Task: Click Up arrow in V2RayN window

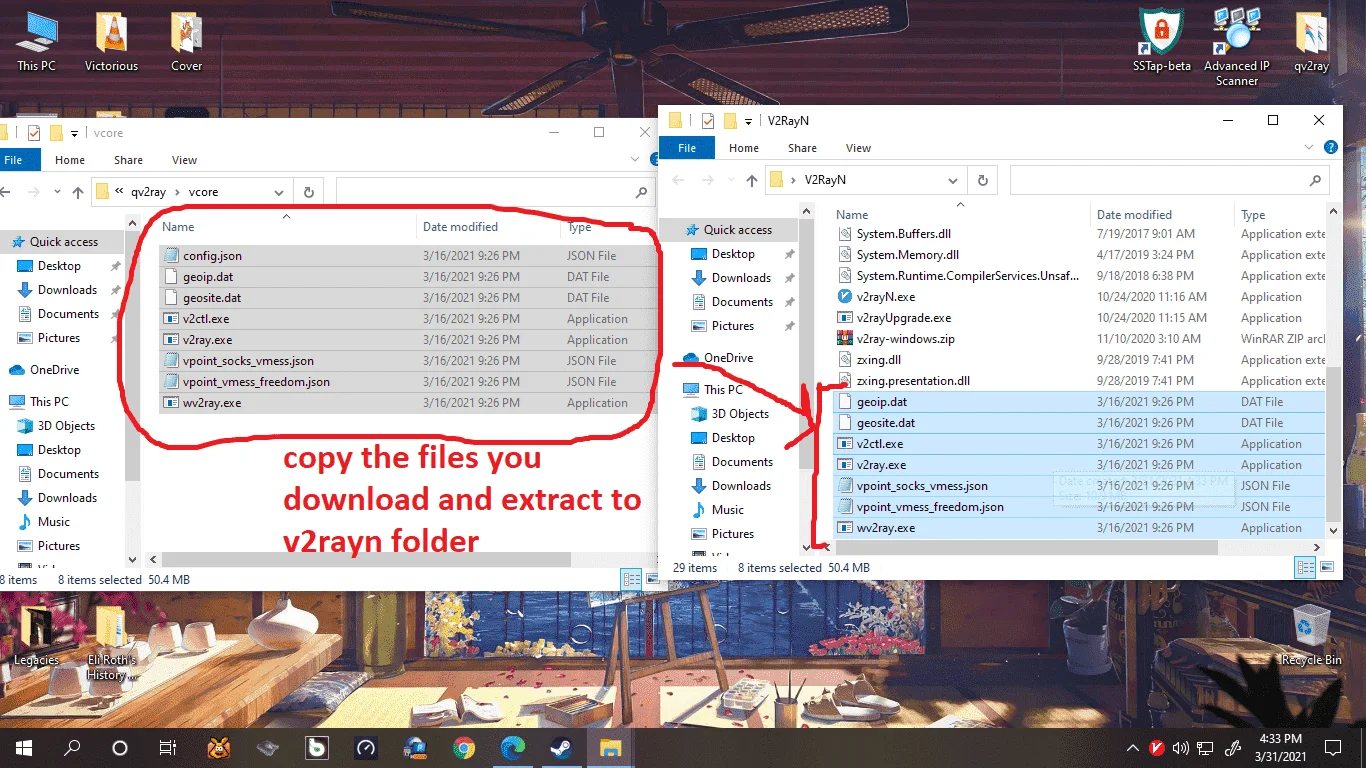Action: tap(752, 180)
